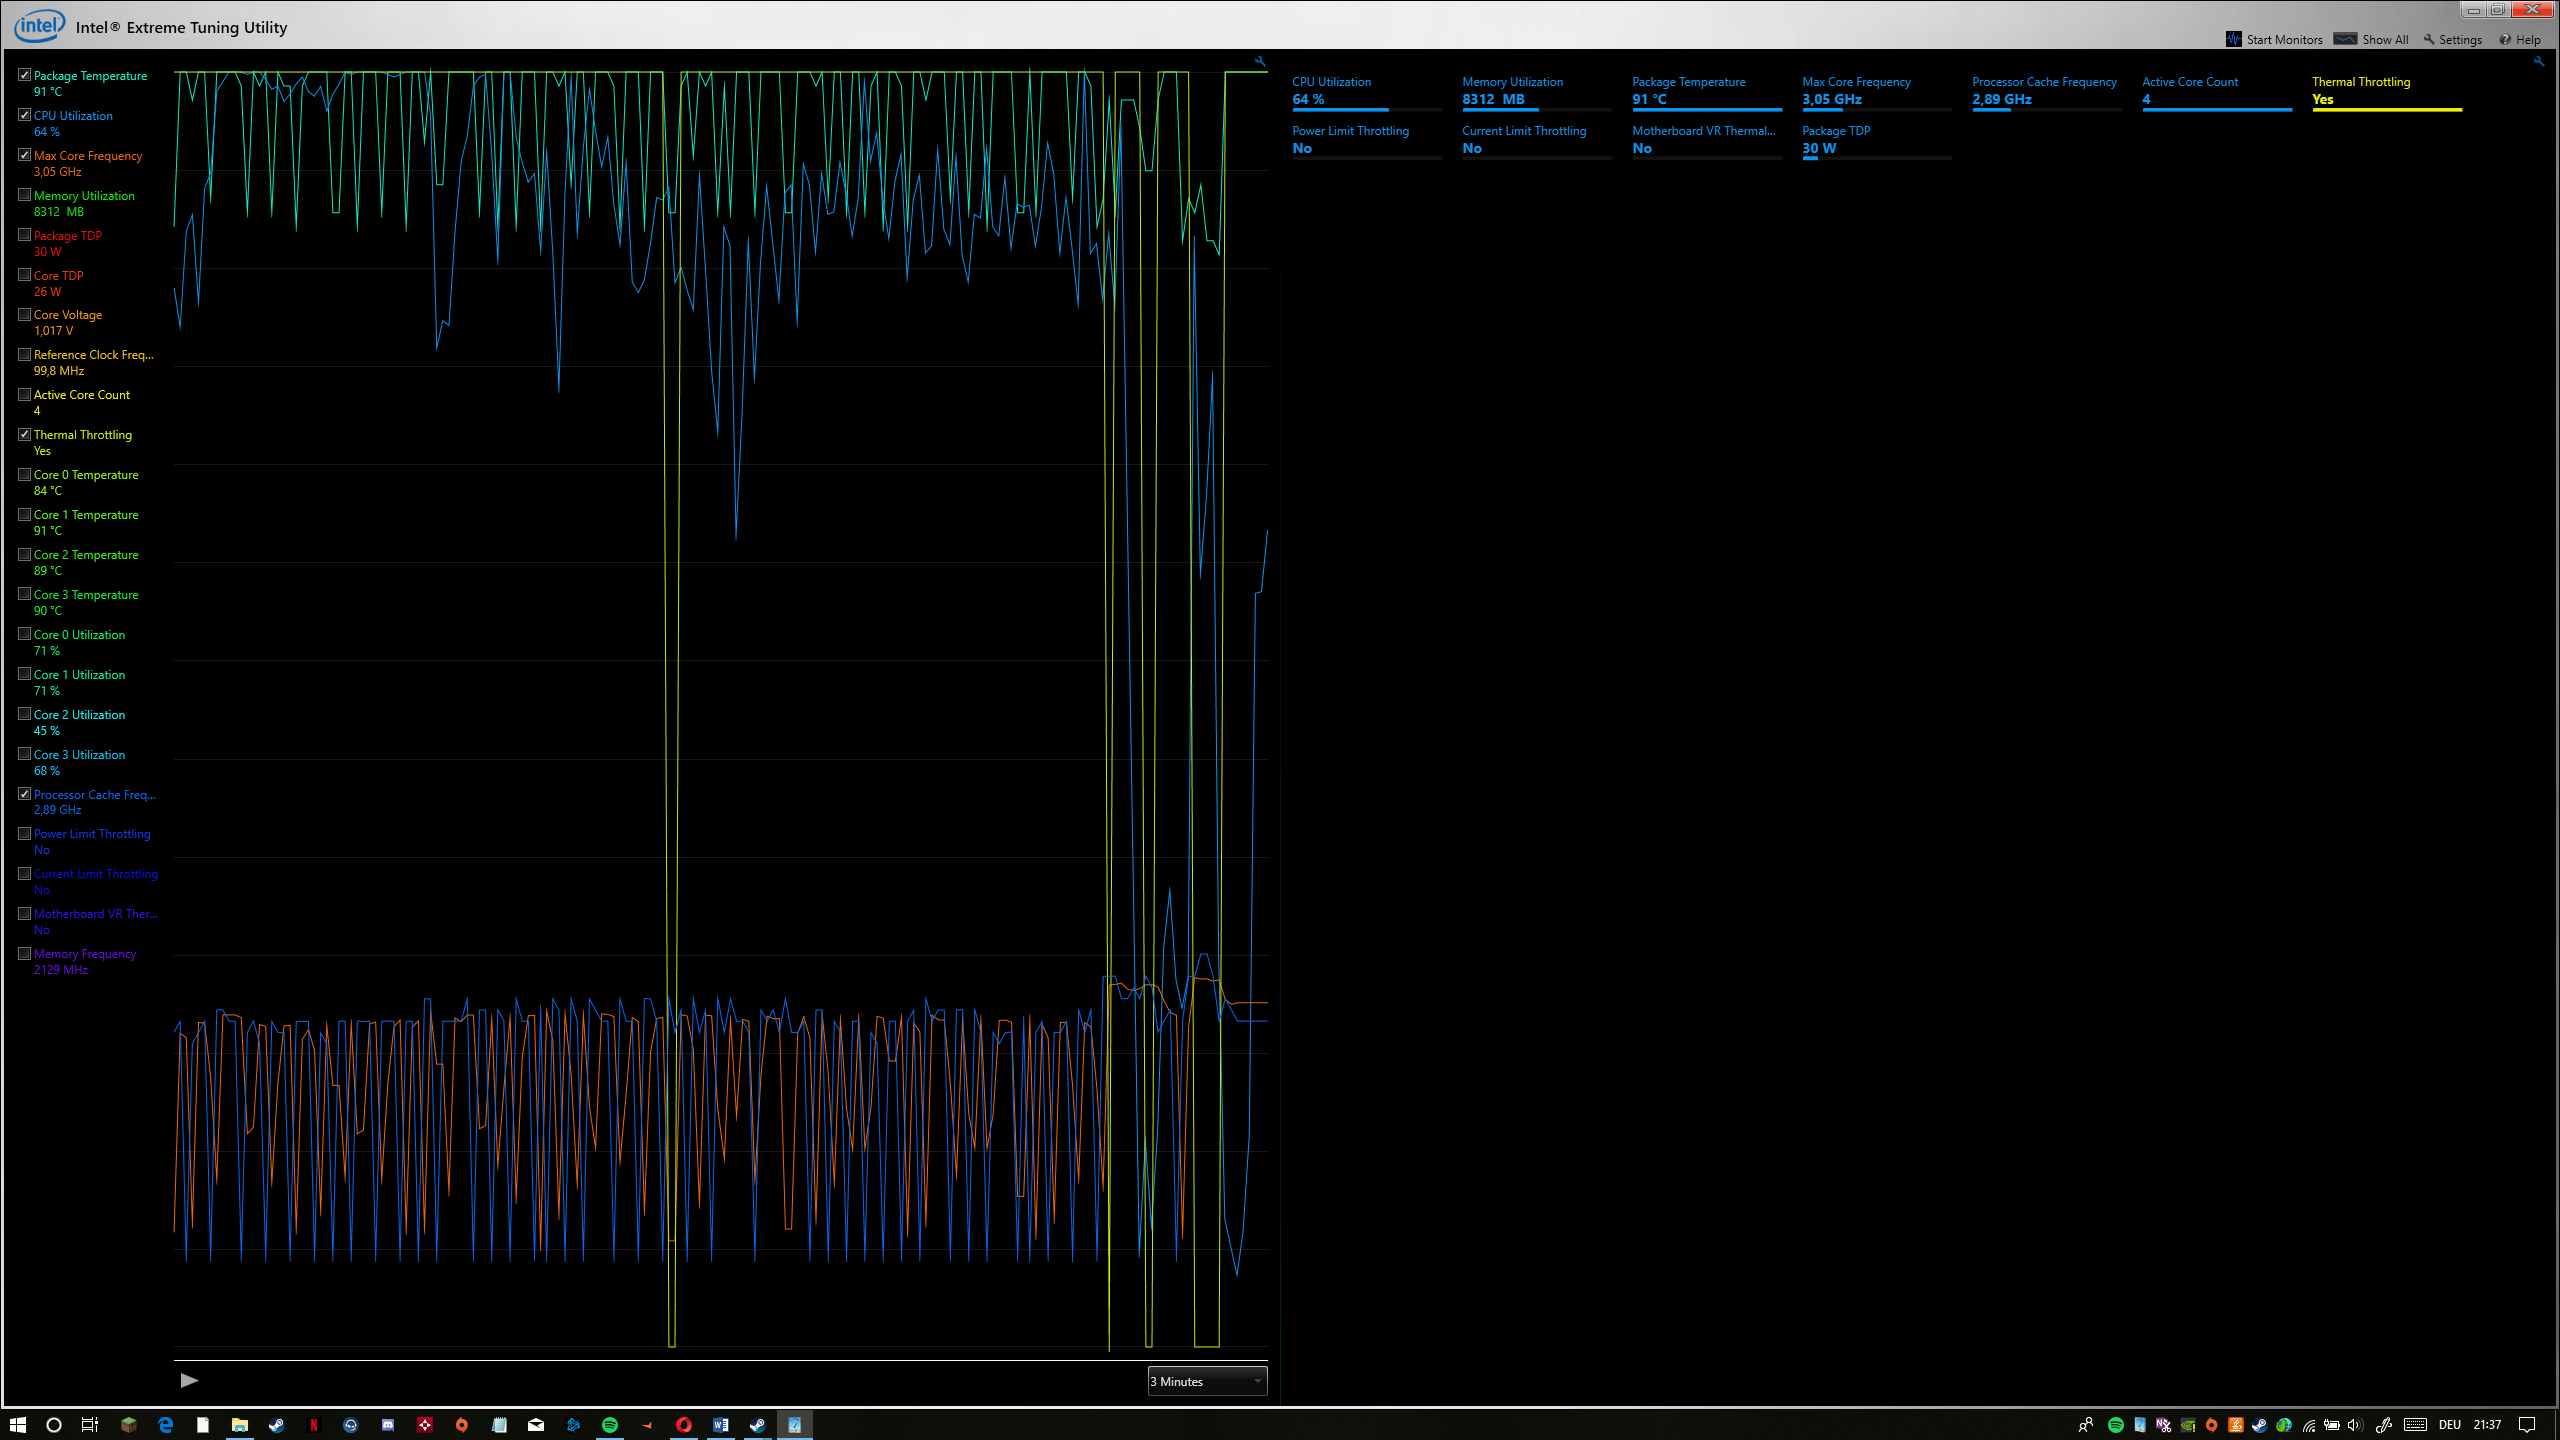This screenshot has height=1440, width=2560.
Task: Check the Memory Frequency checkbox
Action: coord(24,953)
